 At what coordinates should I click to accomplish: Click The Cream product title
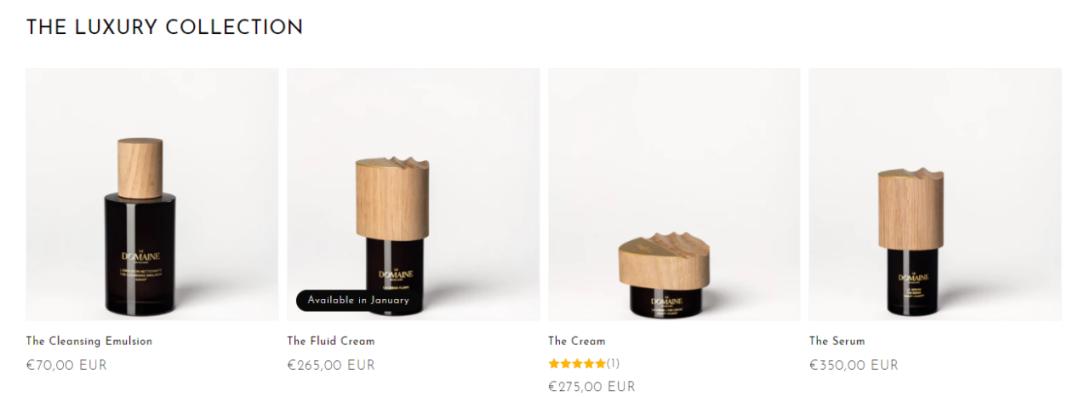click(577, 341)
